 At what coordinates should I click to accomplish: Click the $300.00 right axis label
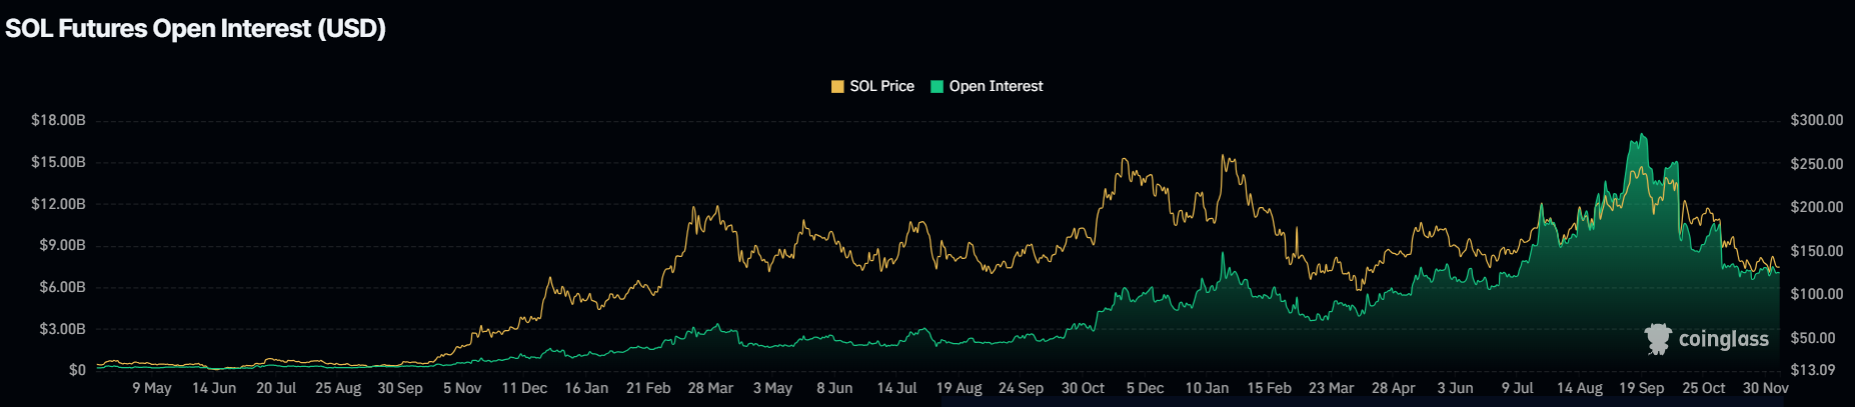click(1816, 120)
